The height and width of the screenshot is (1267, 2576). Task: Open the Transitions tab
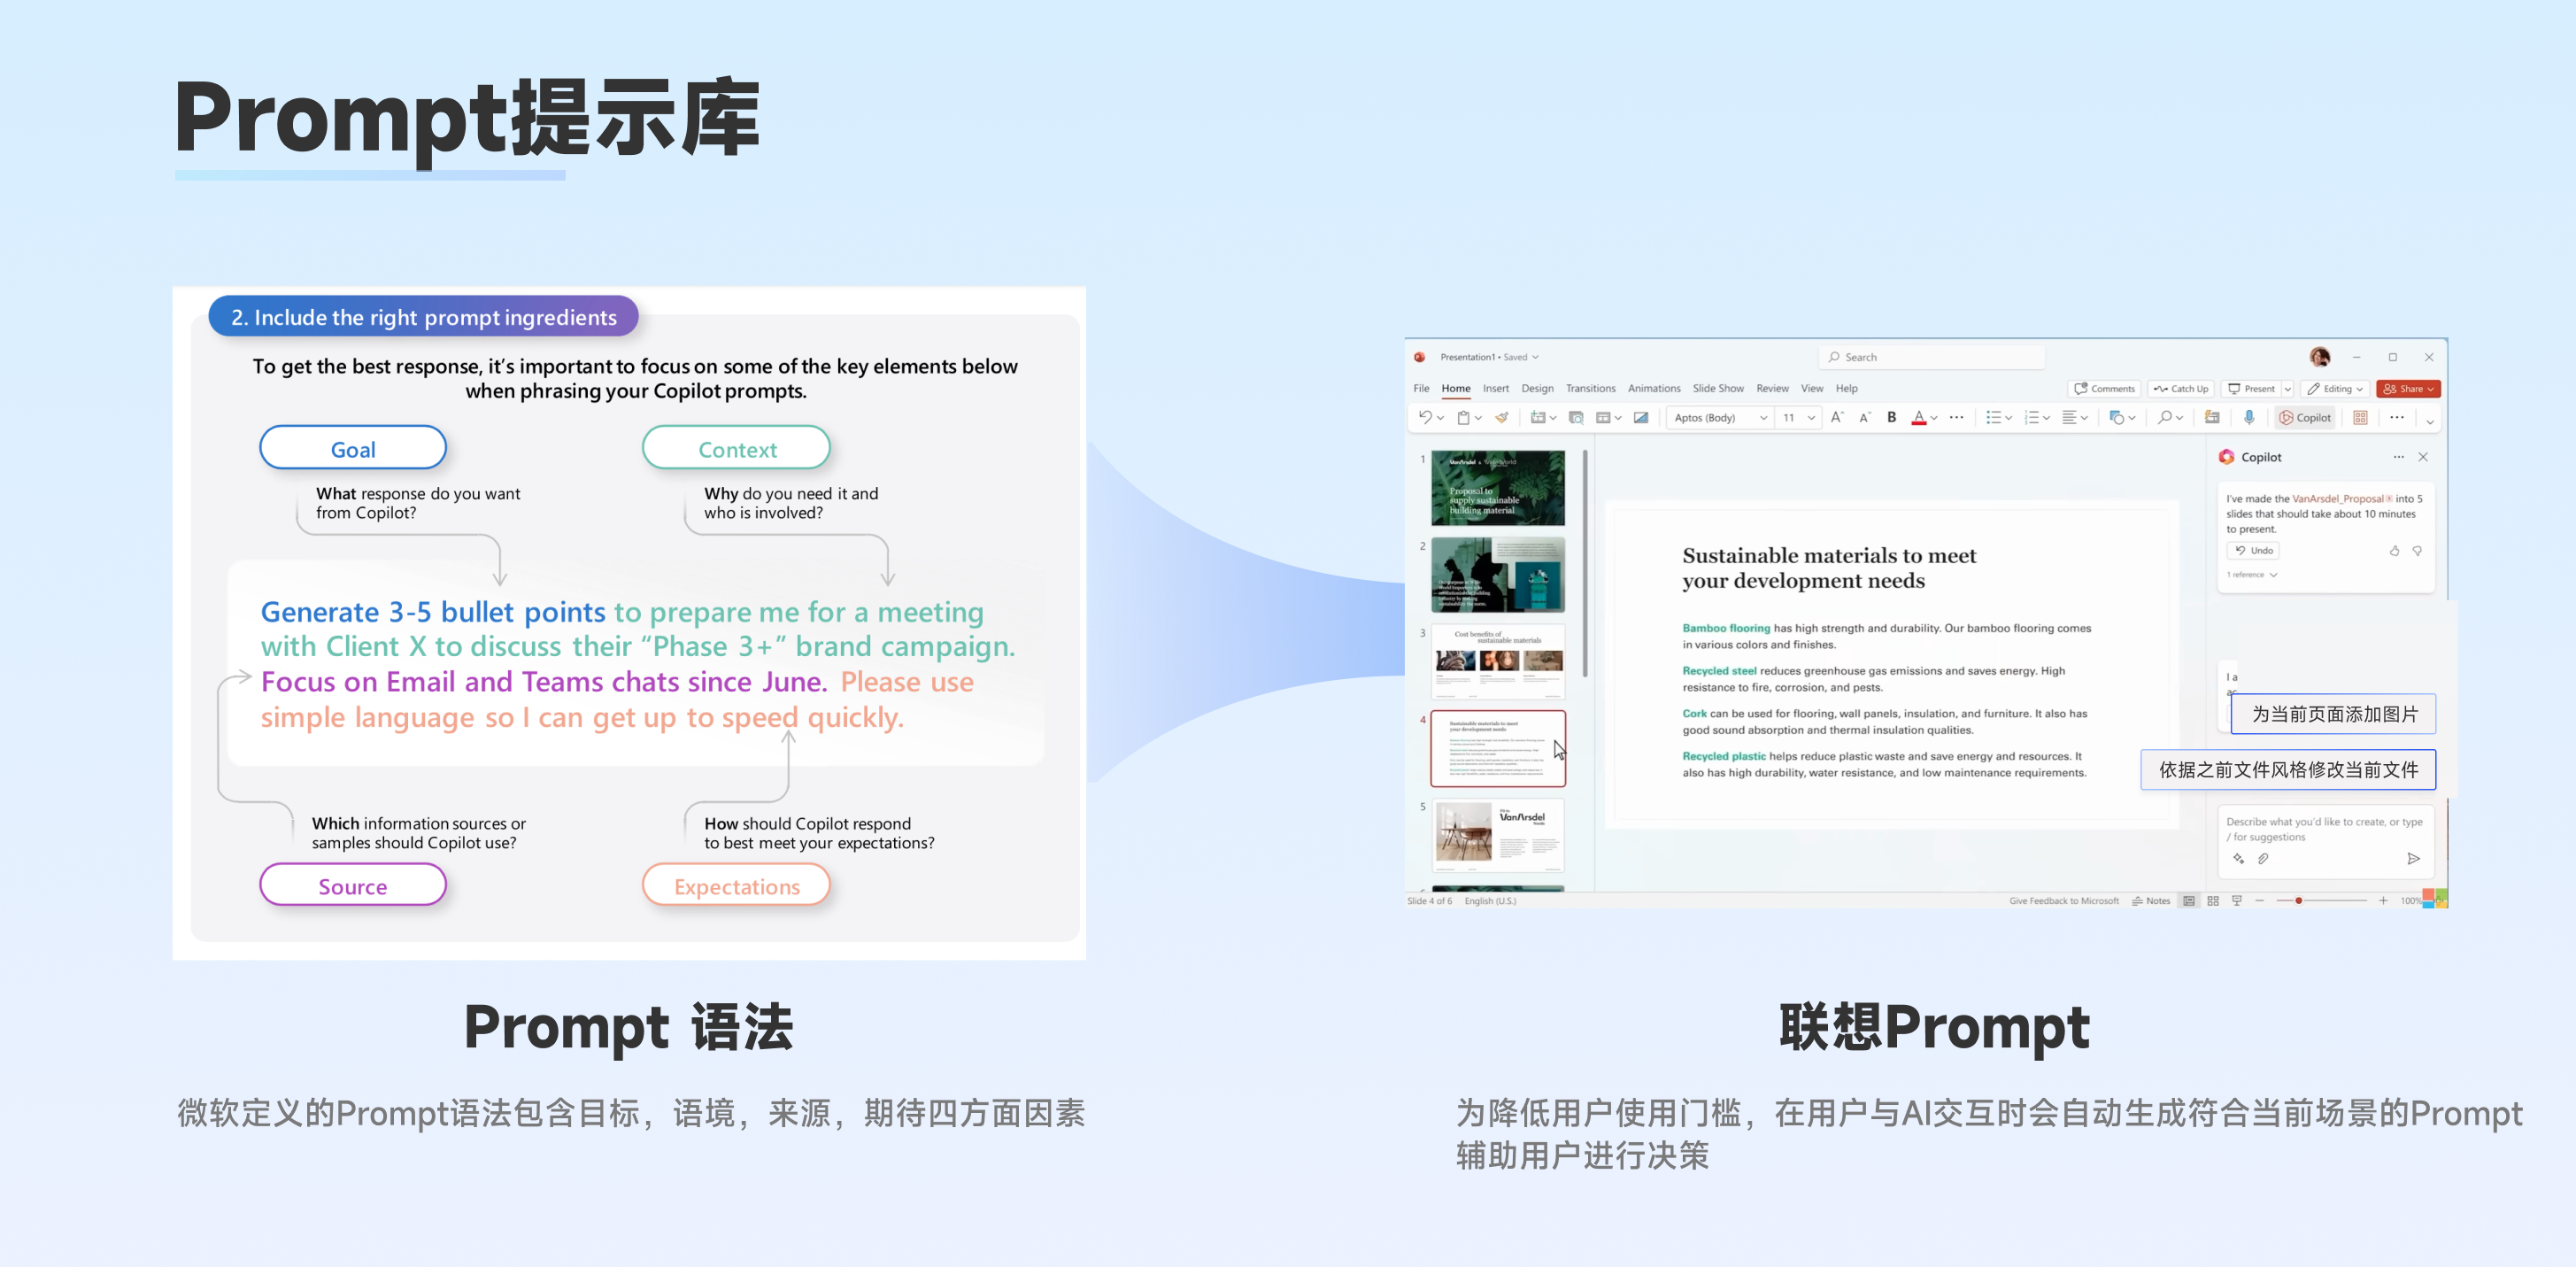pos(1590,388)
